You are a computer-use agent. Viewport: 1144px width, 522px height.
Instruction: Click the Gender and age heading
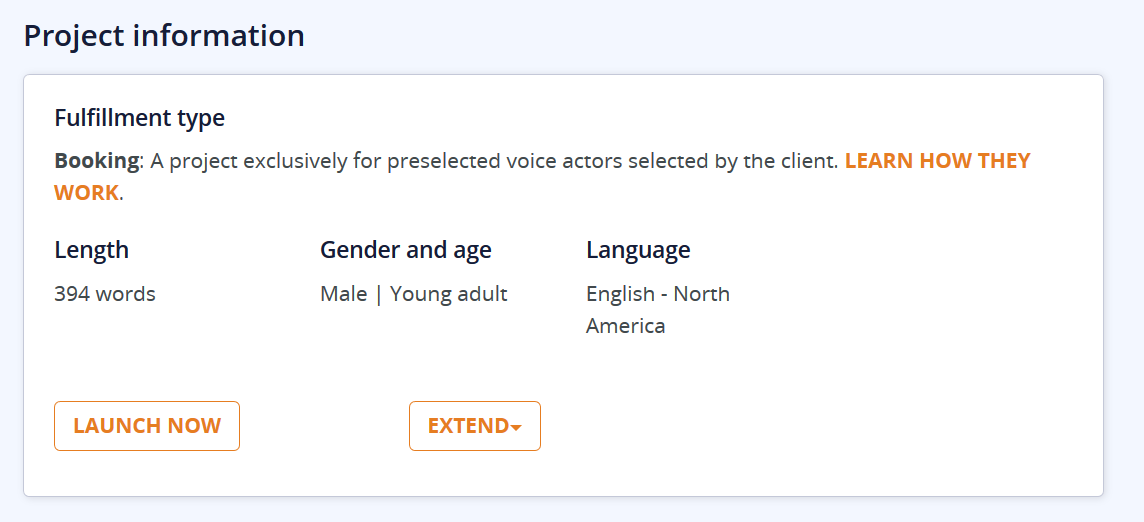pyautogui.click(x=406, y=250)
